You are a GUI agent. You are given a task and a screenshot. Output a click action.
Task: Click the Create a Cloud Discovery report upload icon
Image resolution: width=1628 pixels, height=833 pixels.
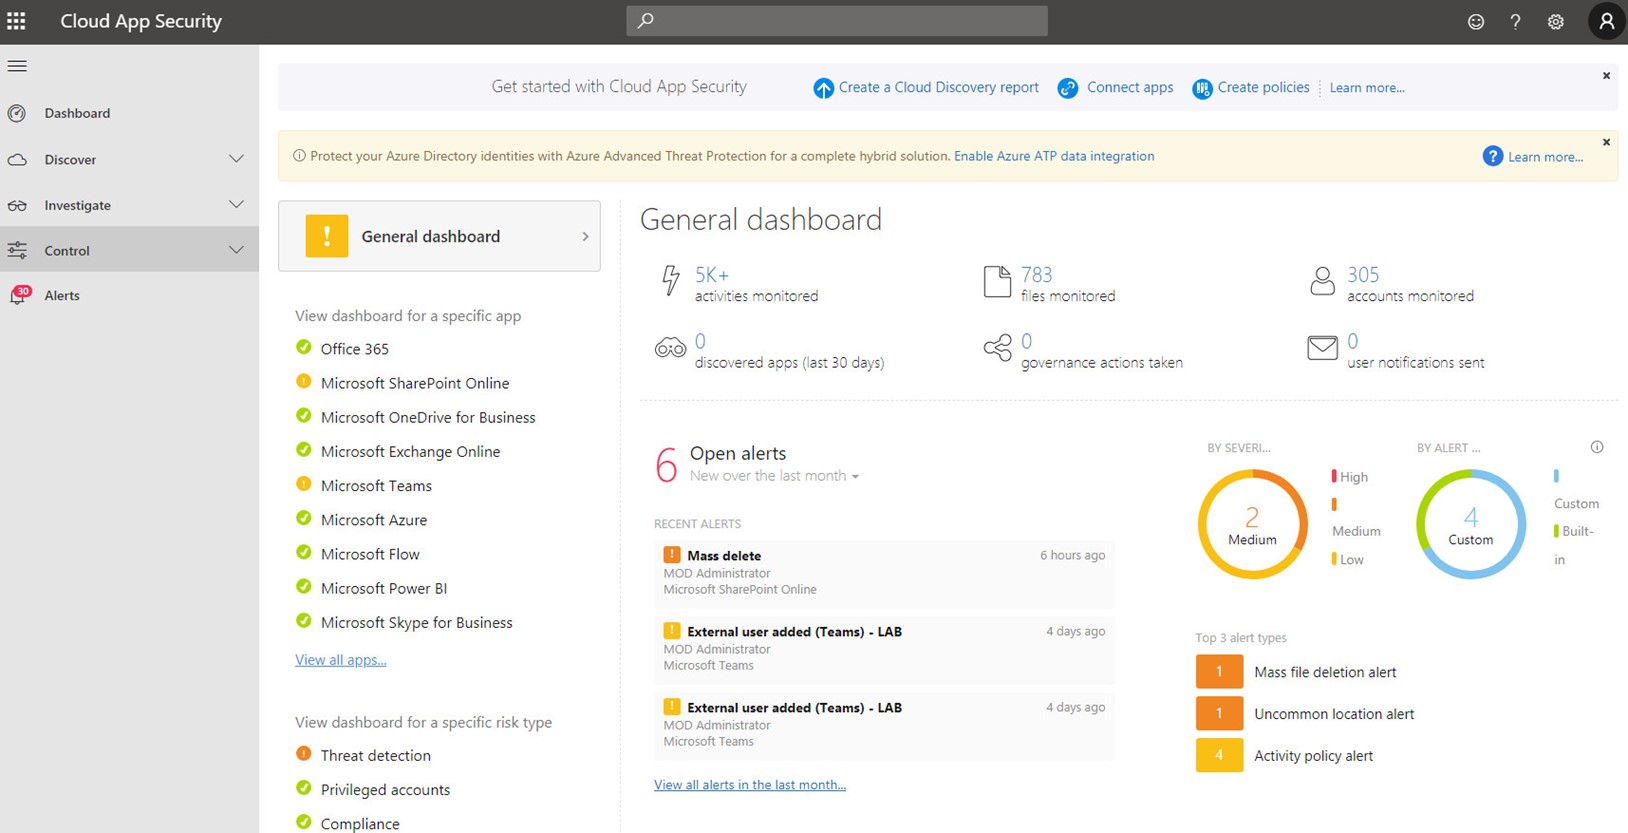tap(823, 88)
